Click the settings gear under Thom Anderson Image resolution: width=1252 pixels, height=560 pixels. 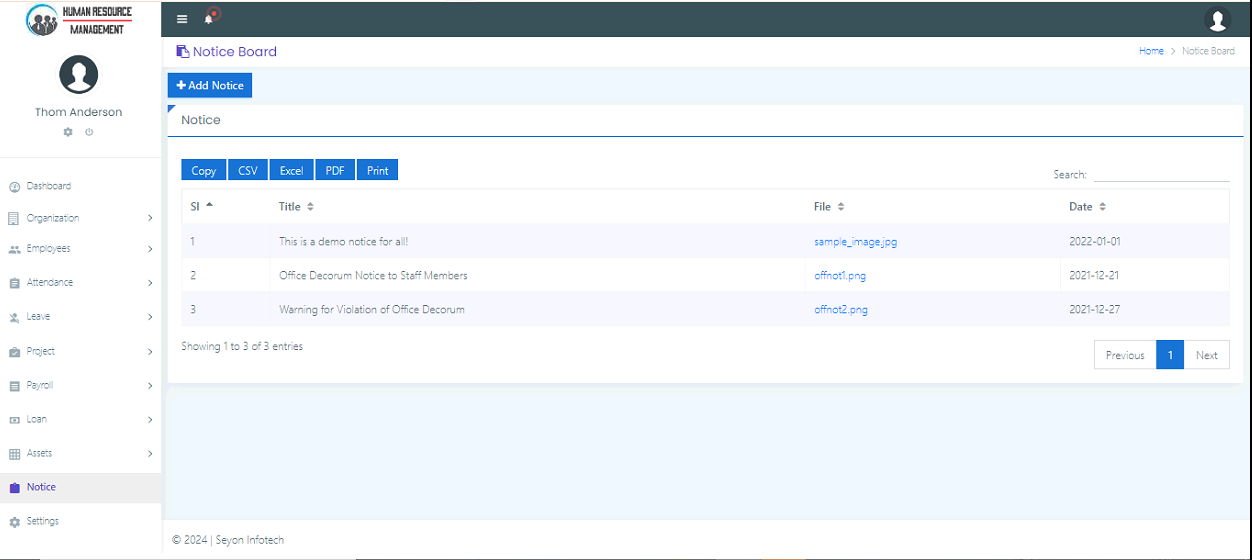click(68, 132)
